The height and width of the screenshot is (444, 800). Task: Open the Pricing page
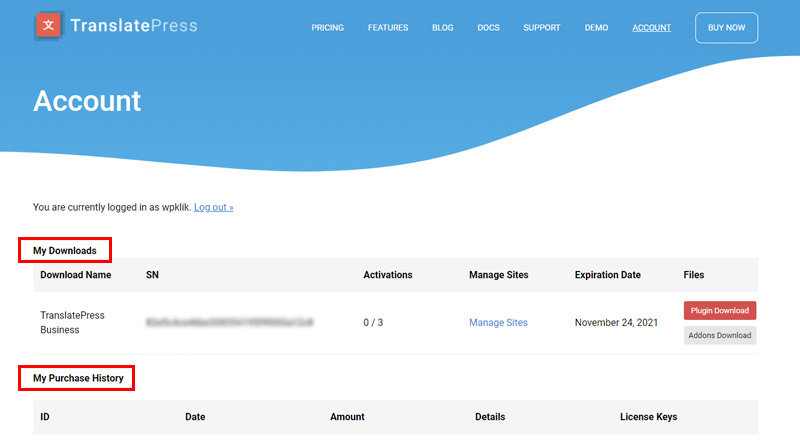click(328, 28)
